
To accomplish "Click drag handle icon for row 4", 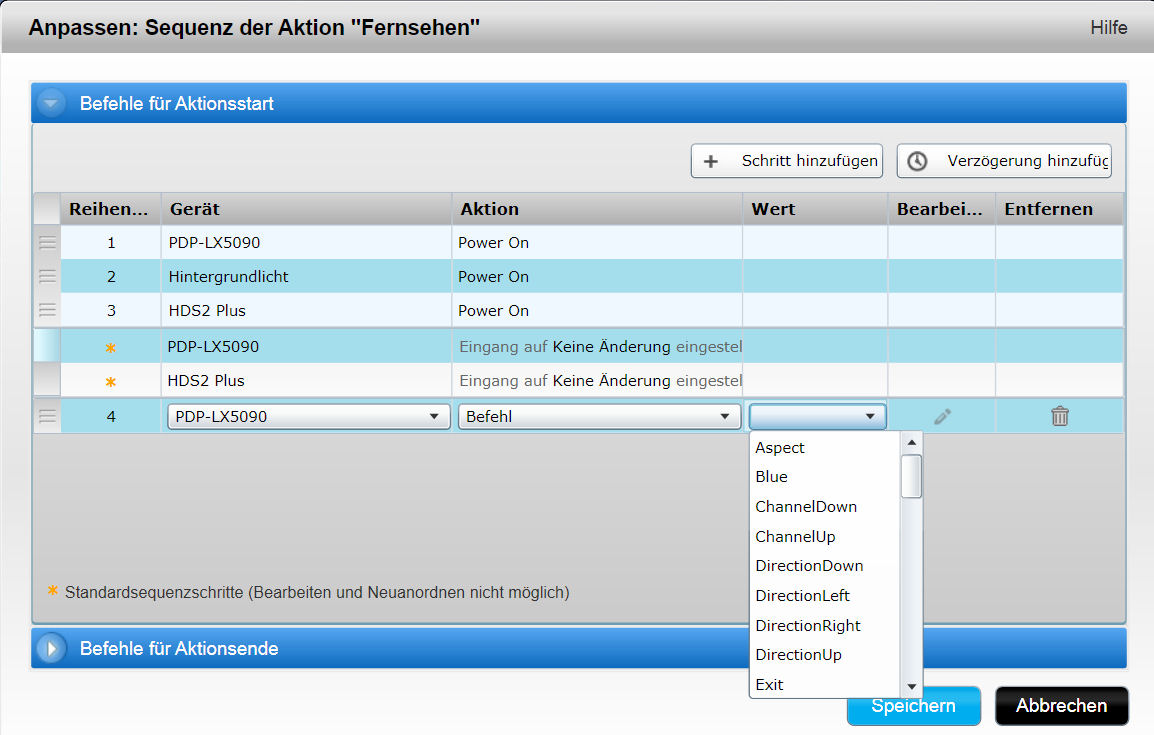I will (x=47, y=417).
